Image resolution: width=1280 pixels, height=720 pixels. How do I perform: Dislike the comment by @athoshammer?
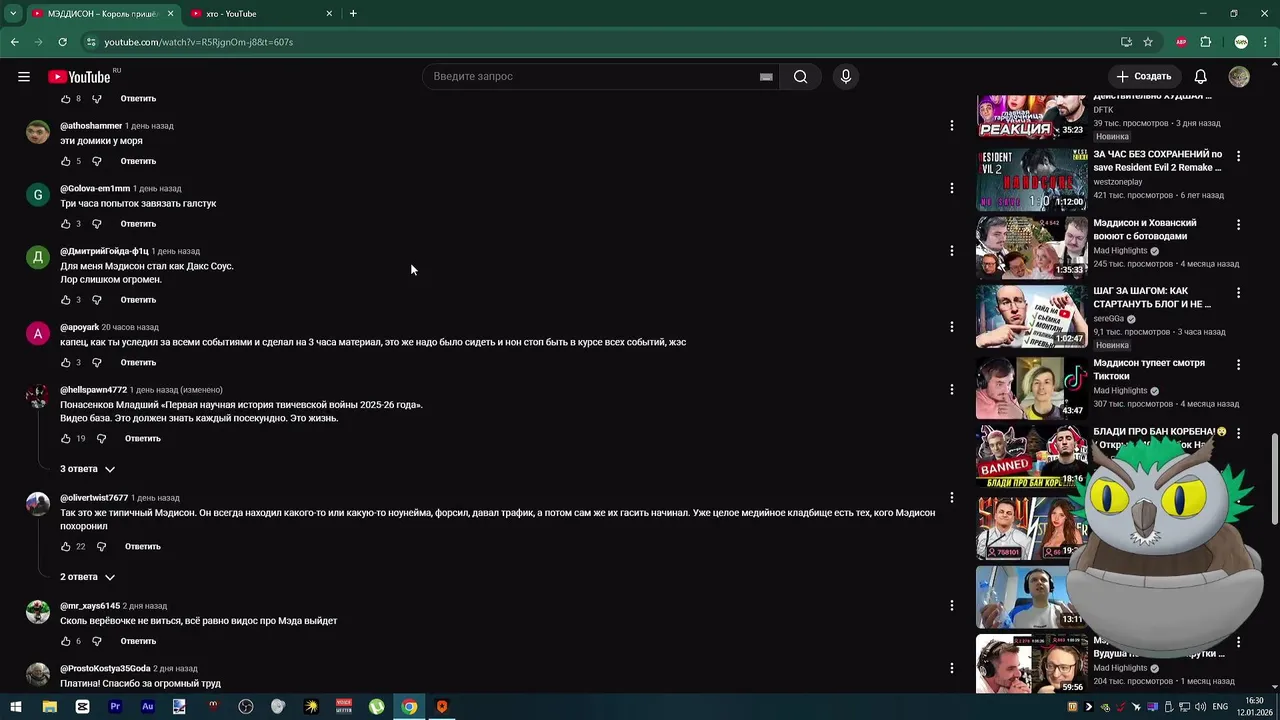(97, 161)
